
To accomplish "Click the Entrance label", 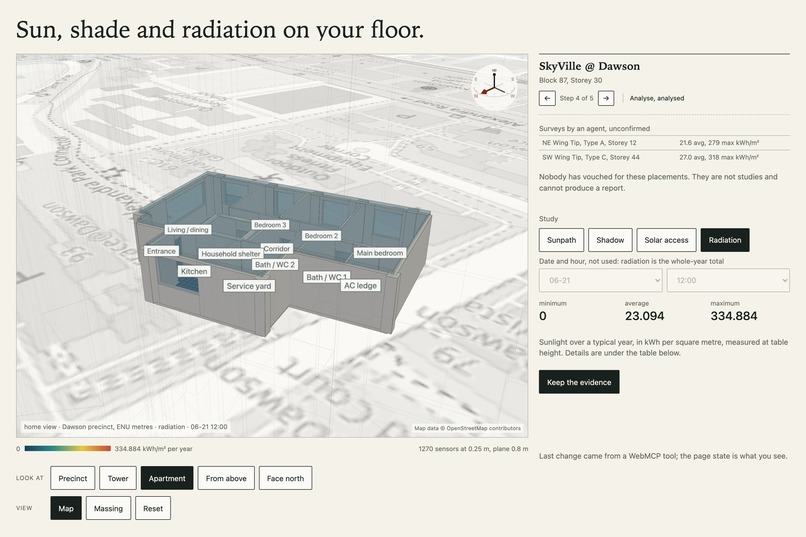I will tap(161, 251).
